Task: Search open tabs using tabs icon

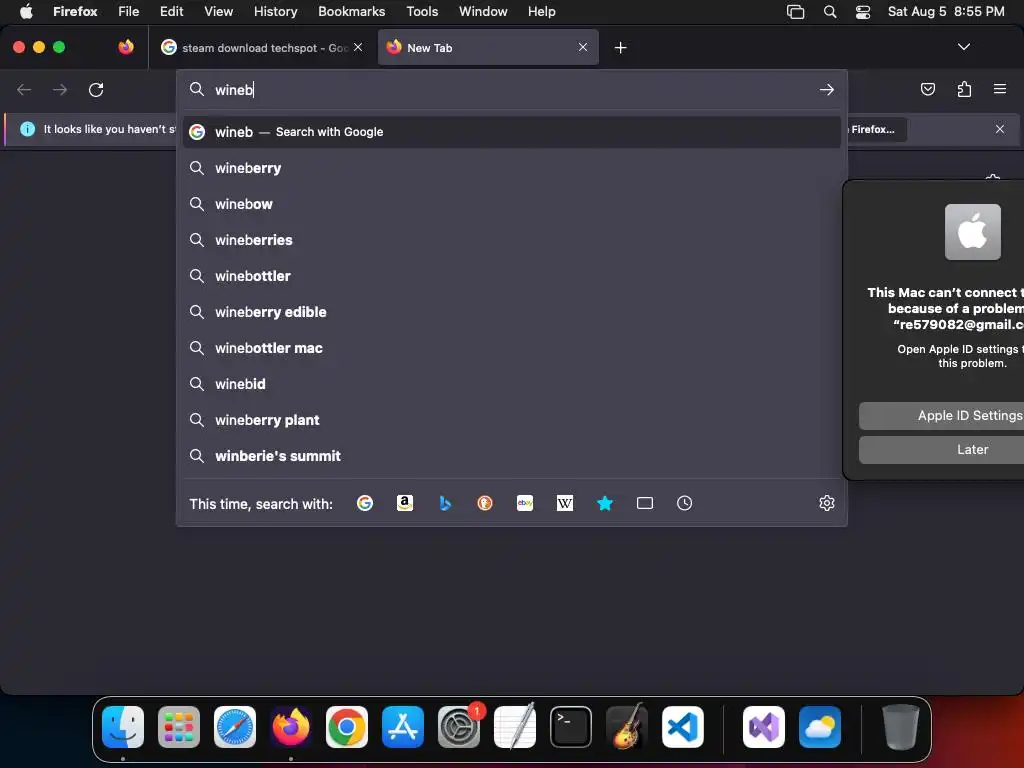Action: 645,503
